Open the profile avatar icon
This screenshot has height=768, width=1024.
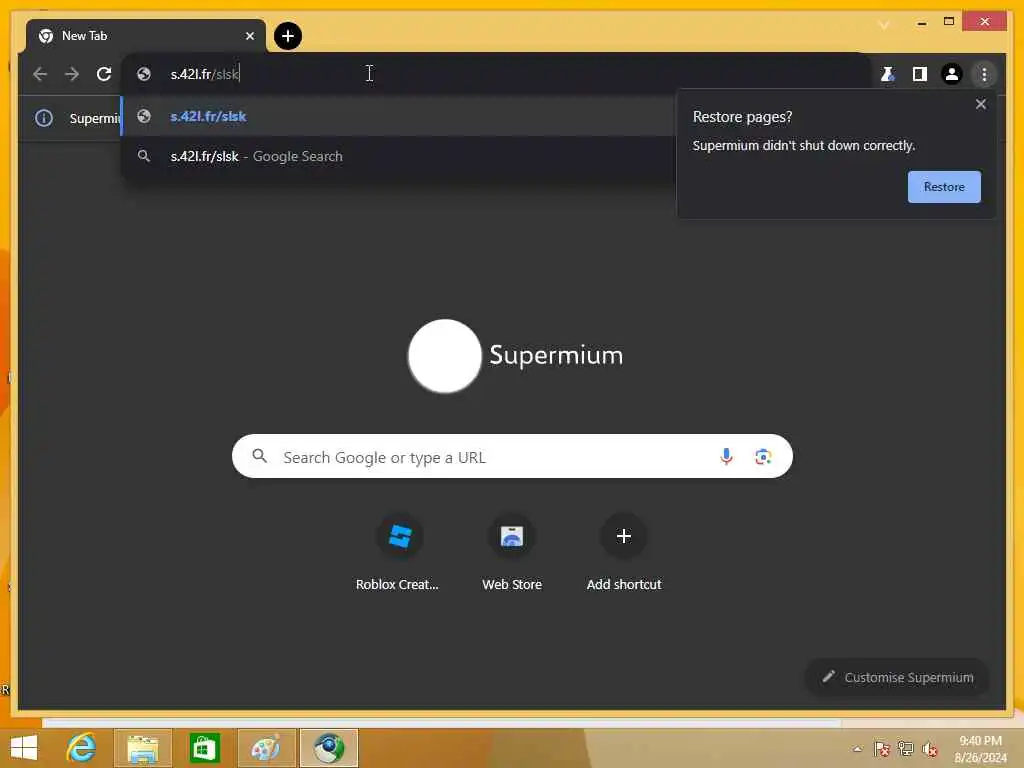[952, 74]
